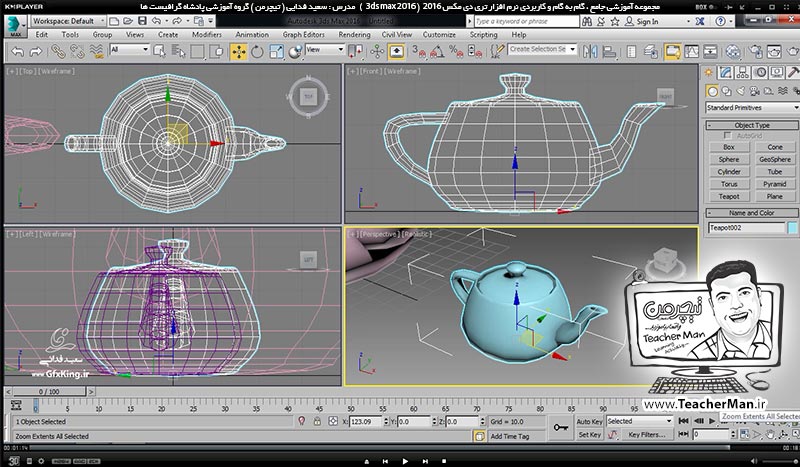The width and height of the screenshot is (800, 467).
Task: Toggle the Spinner Snap button
Action: pyautogui.click(x=474, y=52)
